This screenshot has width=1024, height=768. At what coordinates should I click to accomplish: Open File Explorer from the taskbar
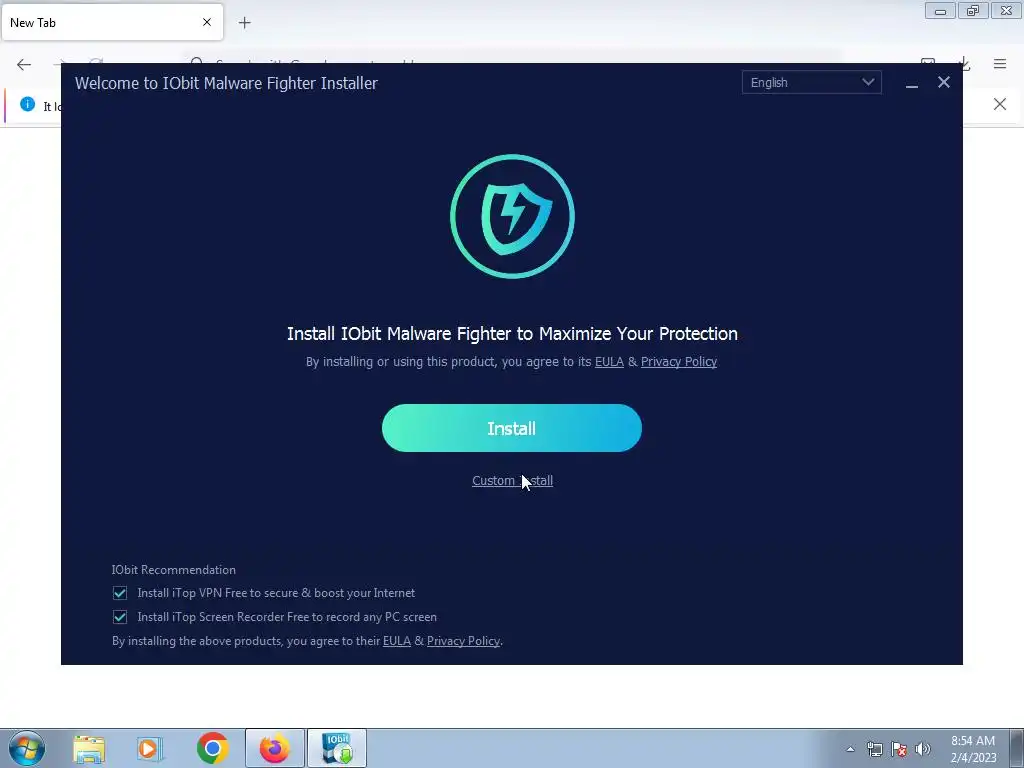[x=89, y=749]
